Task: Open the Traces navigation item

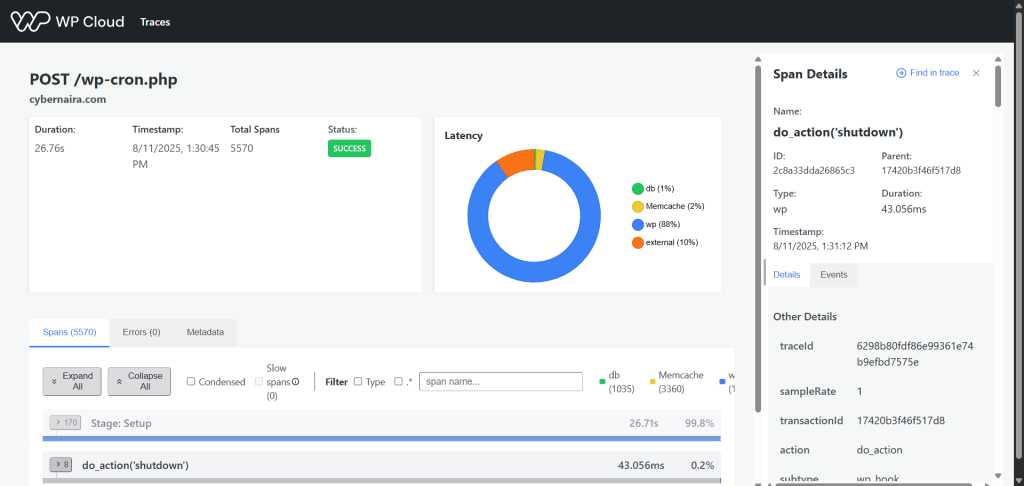Action: point(155,22)
